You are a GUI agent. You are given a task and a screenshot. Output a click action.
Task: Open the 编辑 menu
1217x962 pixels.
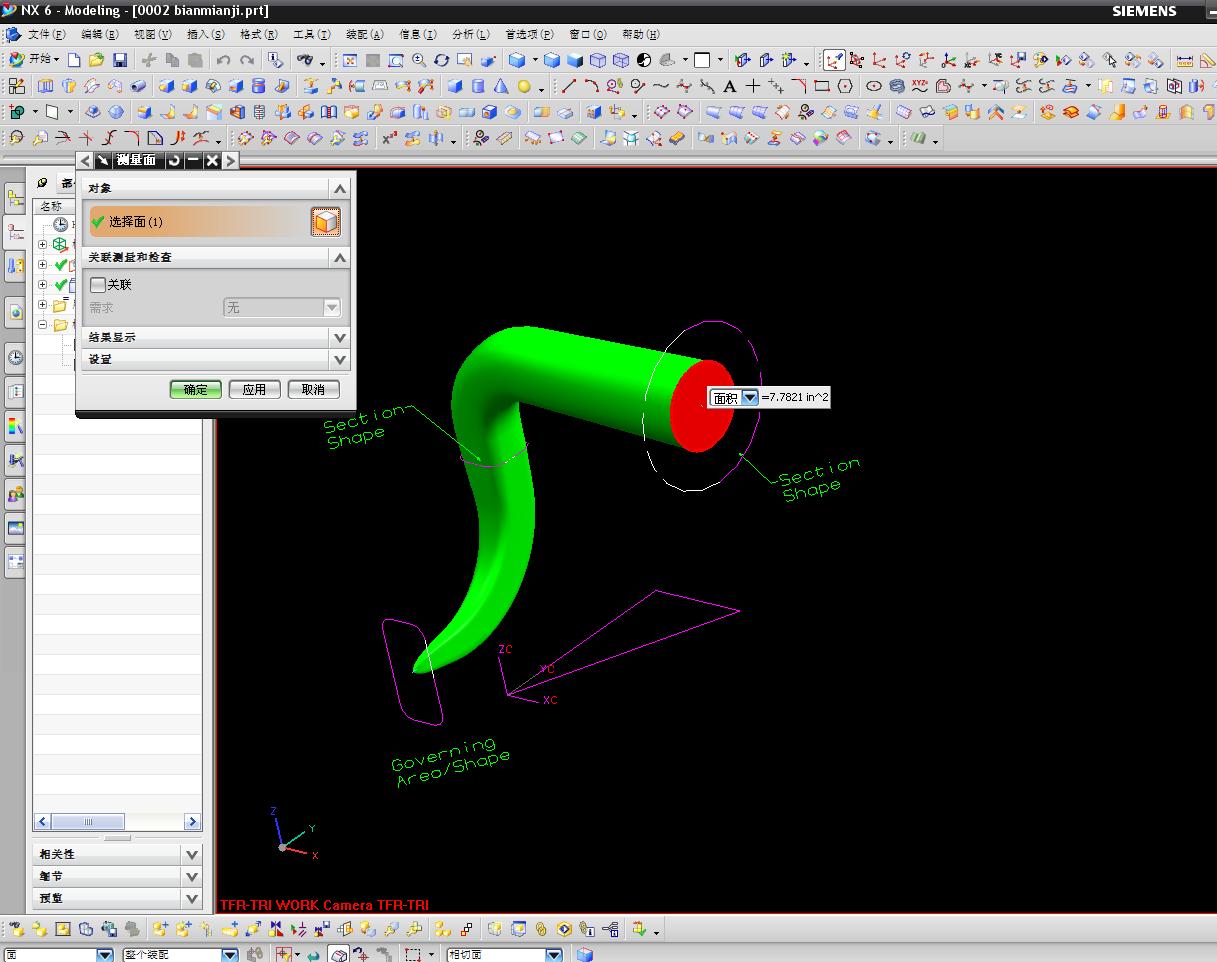99,35
